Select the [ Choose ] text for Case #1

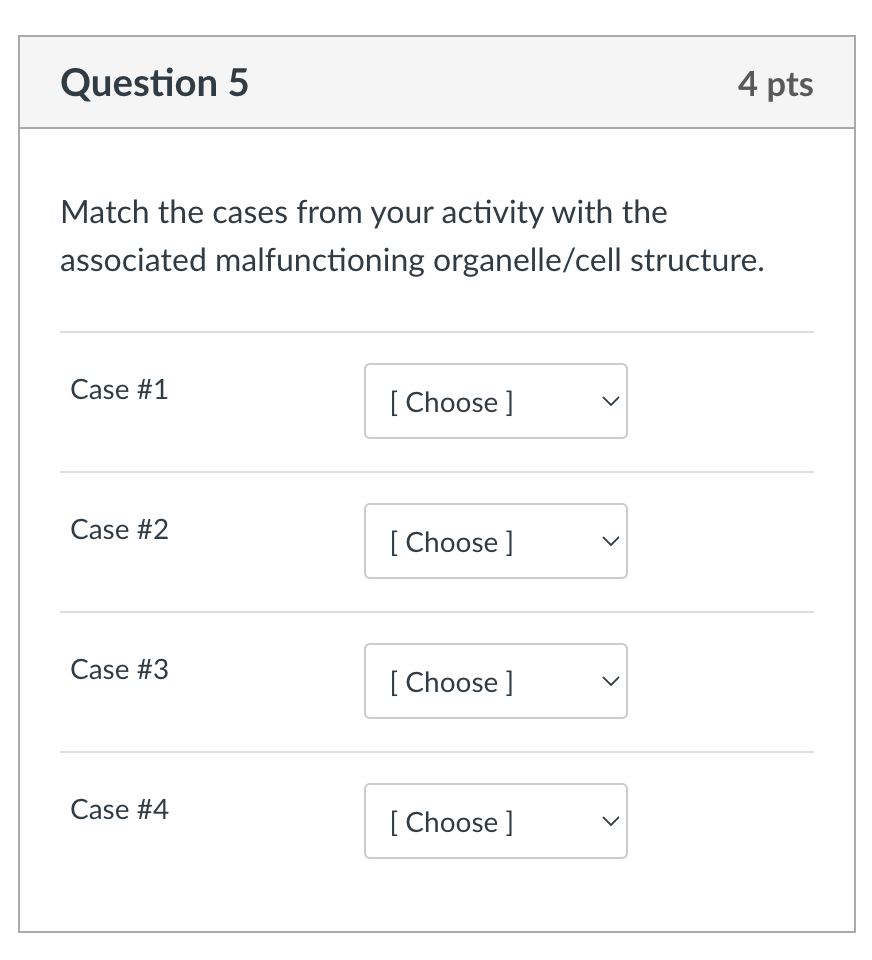pos(451,402)
